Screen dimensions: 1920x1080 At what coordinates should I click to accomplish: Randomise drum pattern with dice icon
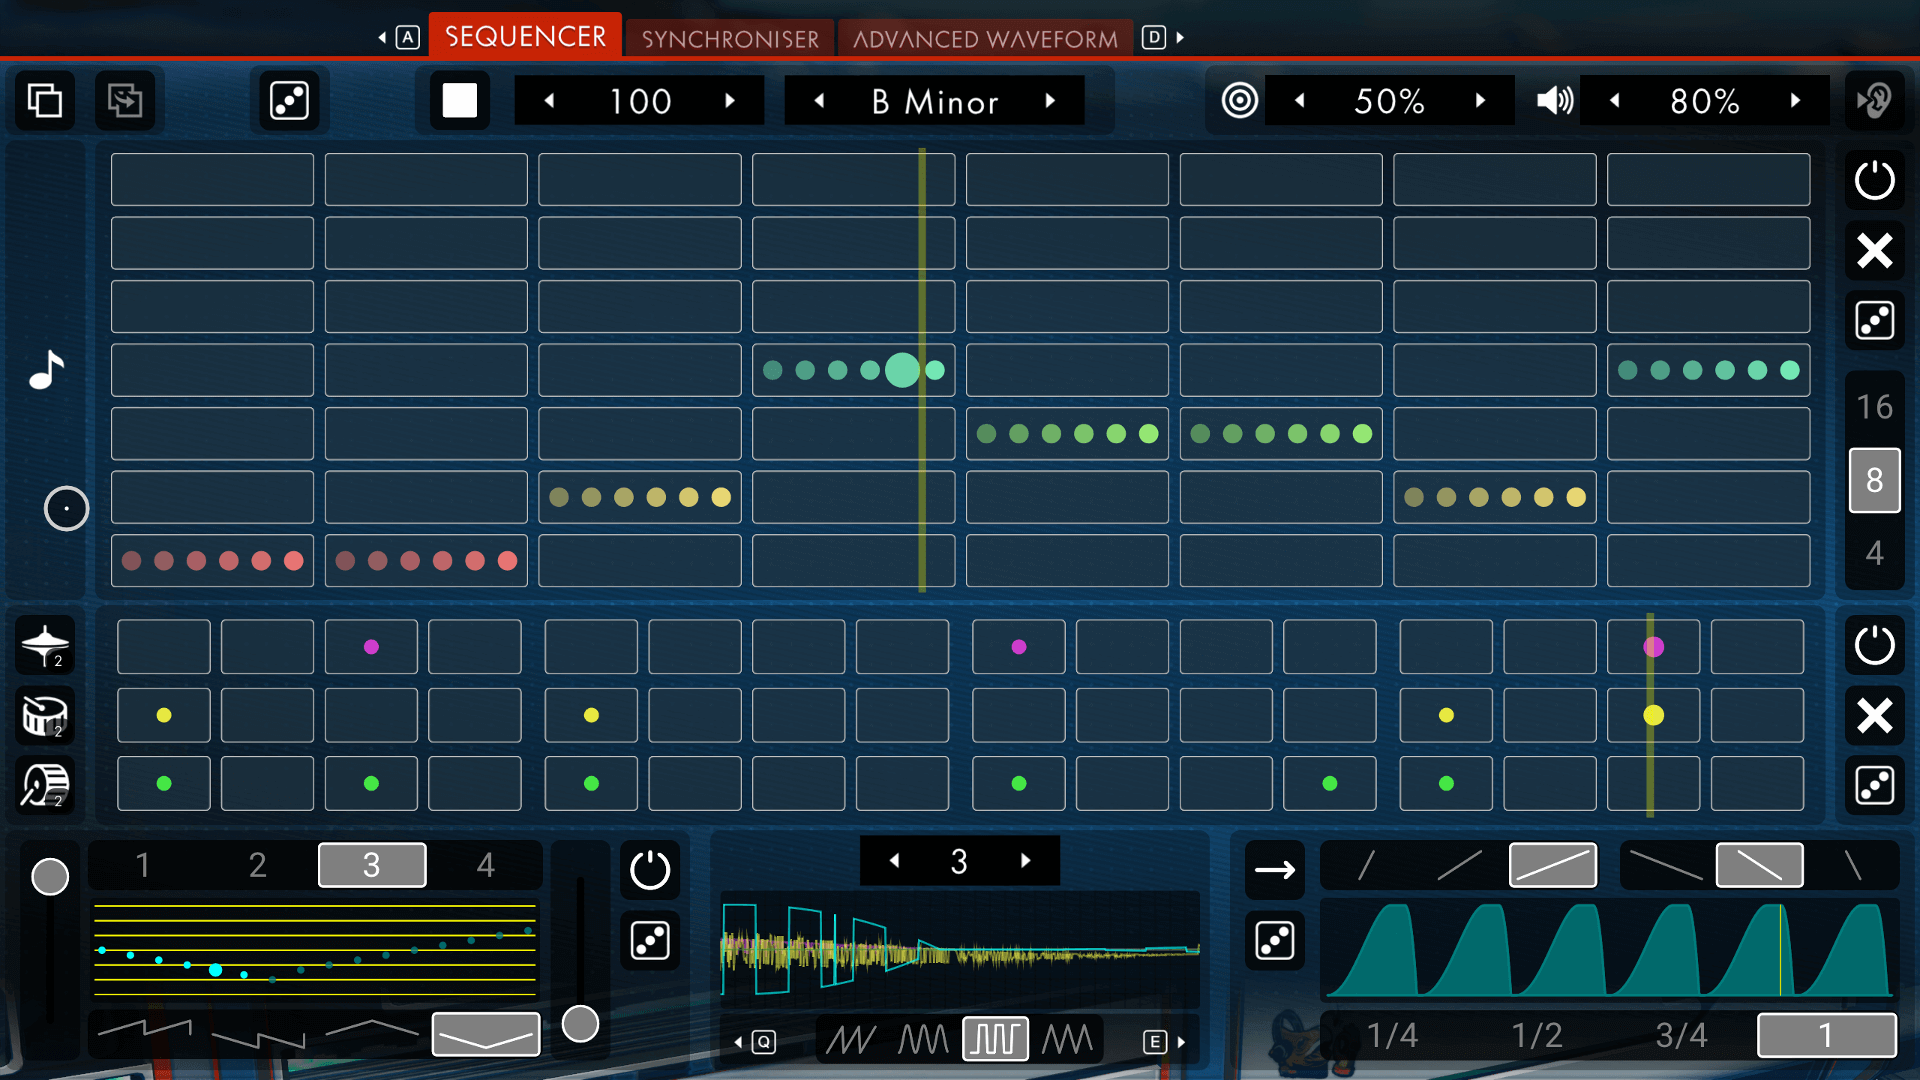[1874, 785]
